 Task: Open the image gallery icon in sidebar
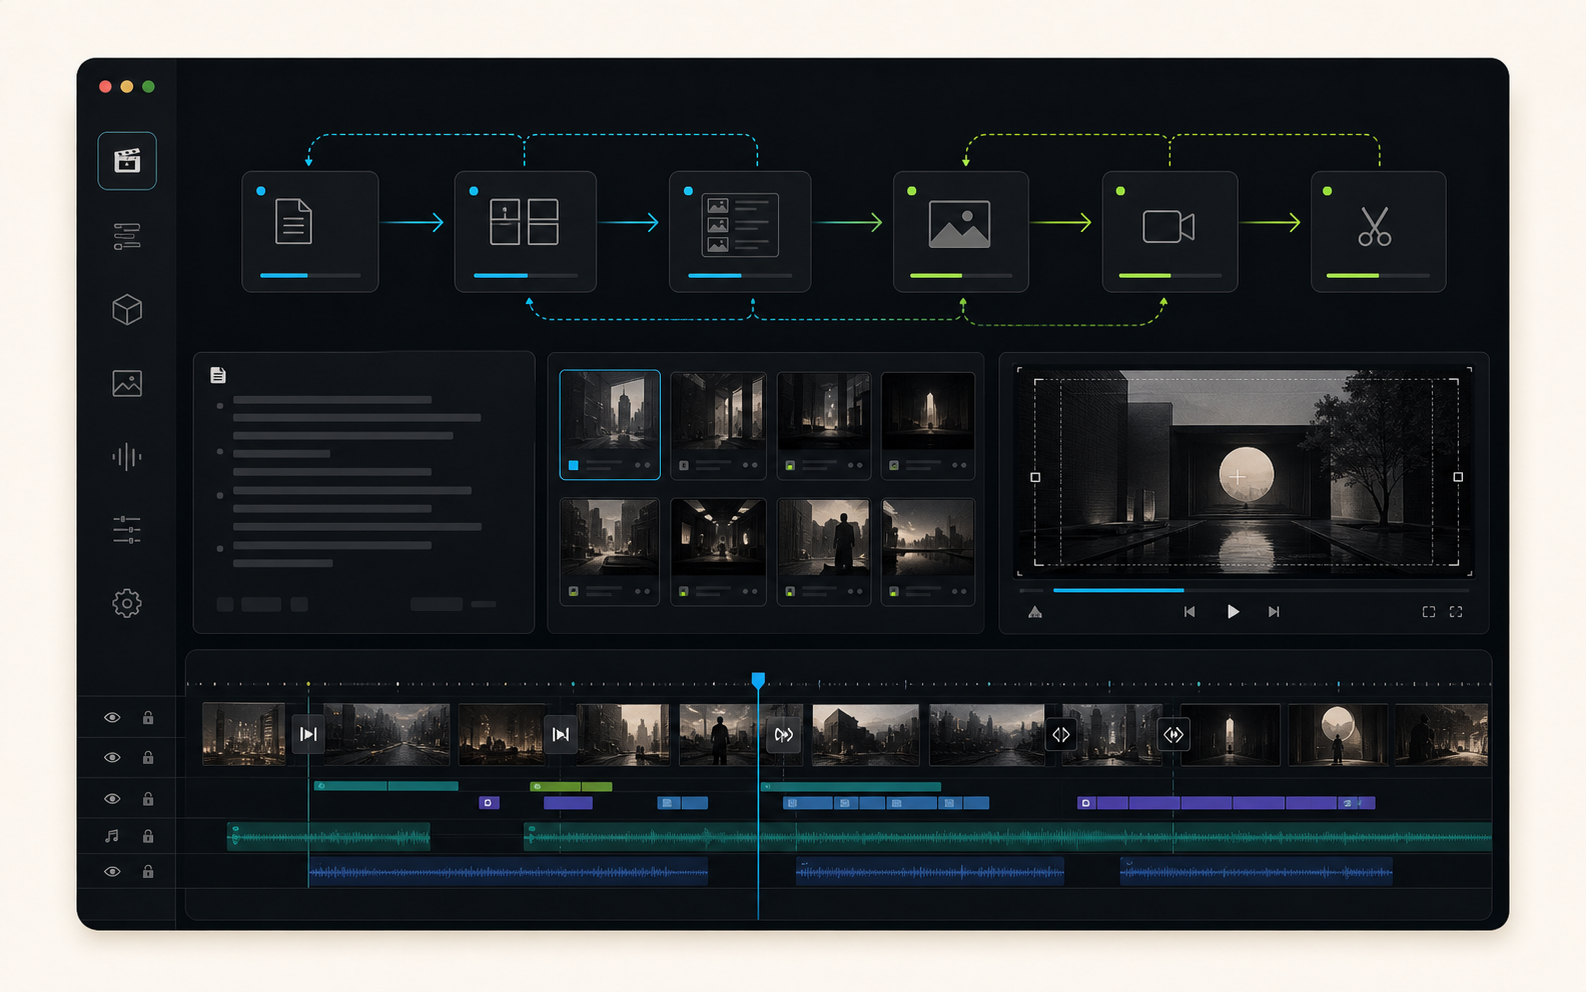[x=127, y=383]
